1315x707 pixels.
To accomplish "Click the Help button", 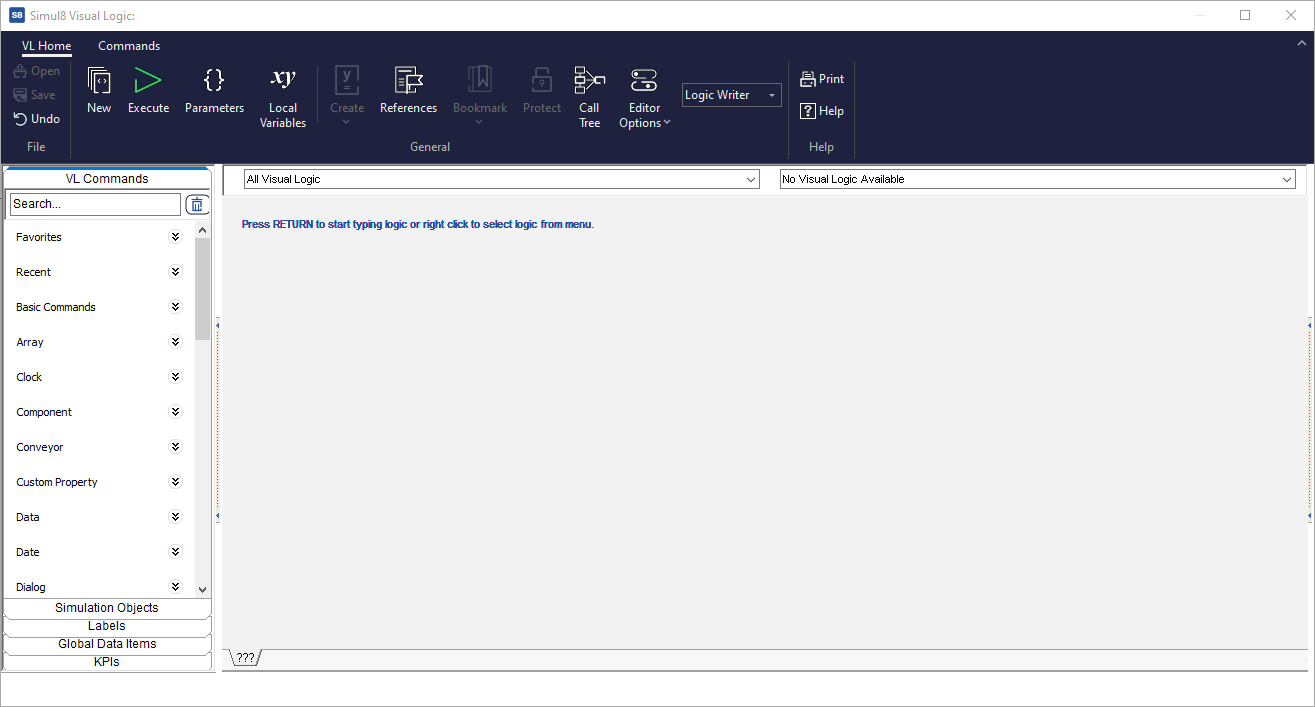I will pyautogui.click(x=822, y=111).
